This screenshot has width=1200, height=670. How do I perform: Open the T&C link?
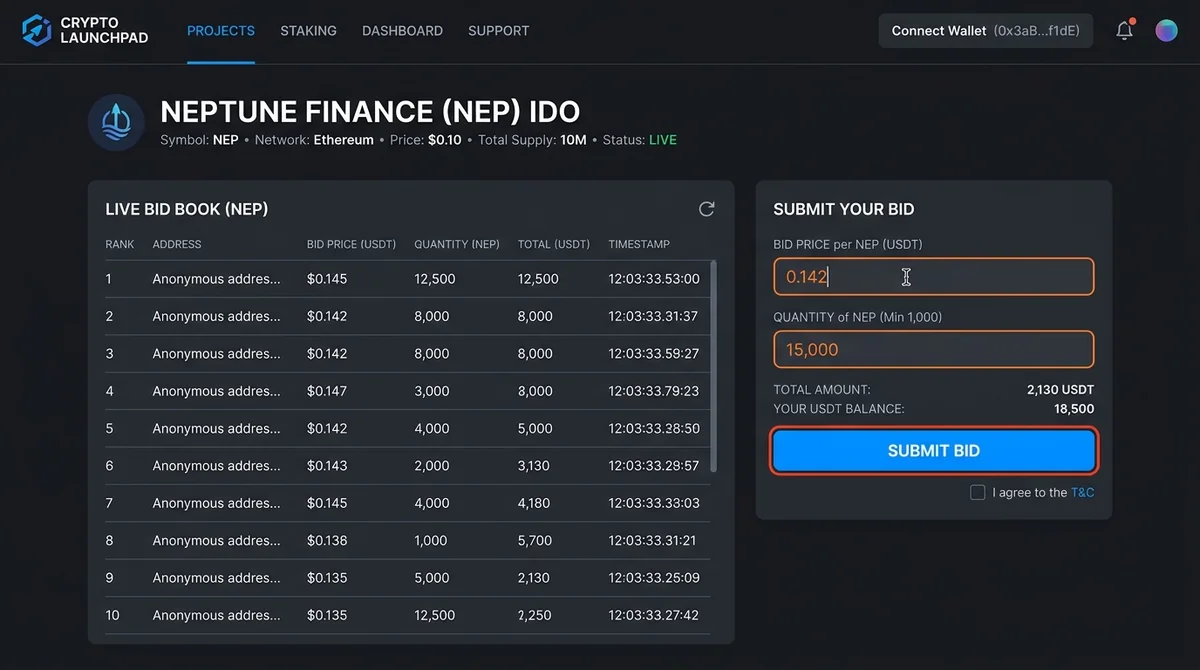[1083, 492]
